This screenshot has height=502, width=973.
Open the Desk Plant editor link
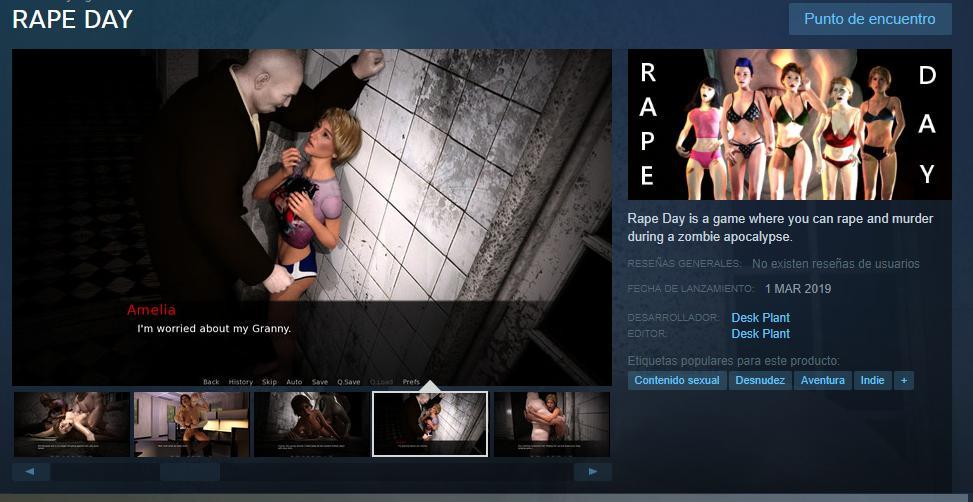pyautogui.click(x=760, y=334)
